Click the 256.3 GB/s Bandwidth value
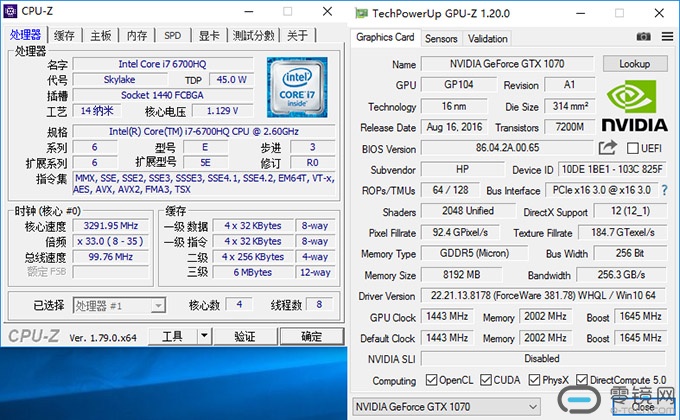The image size is (680, 420). (621, 275)
